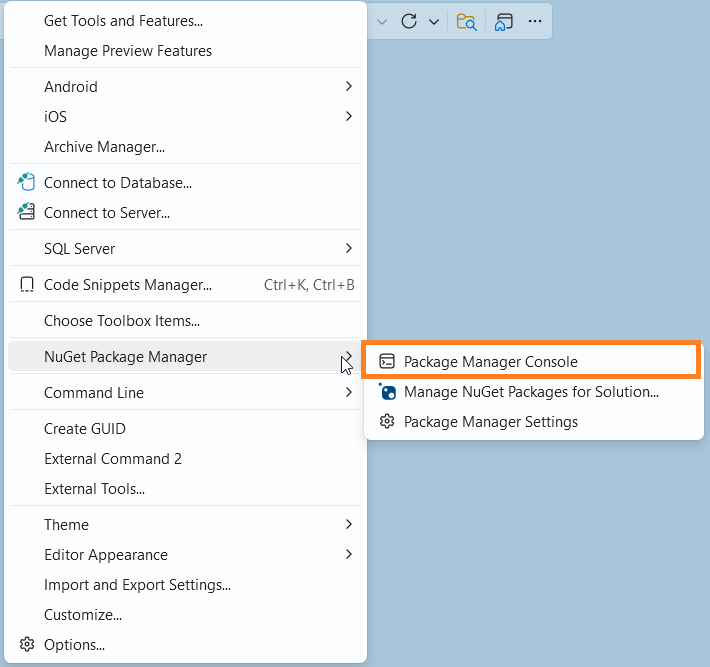710x667 pixels.
Task: Open the Options menu entry
Action: coord(185,644)
